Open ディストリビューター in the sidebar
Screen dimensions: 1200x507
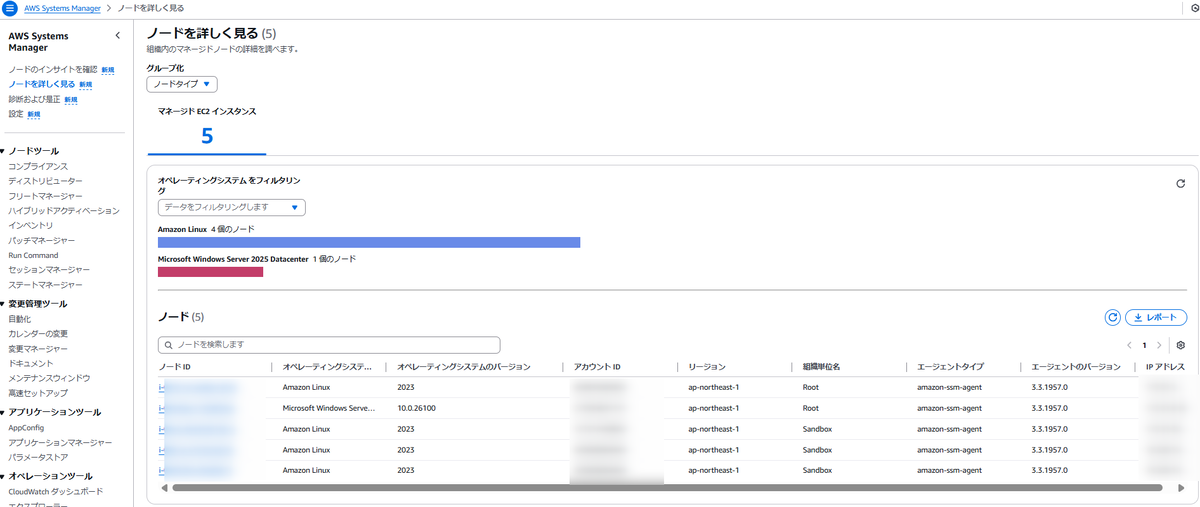[x=45, y=181]
